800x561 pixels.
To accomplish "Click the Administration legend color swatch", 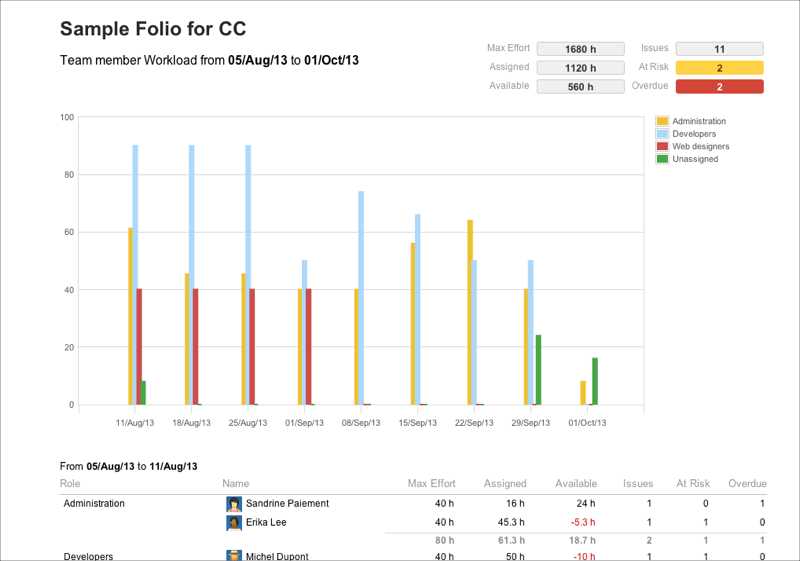I will (662, 122).
